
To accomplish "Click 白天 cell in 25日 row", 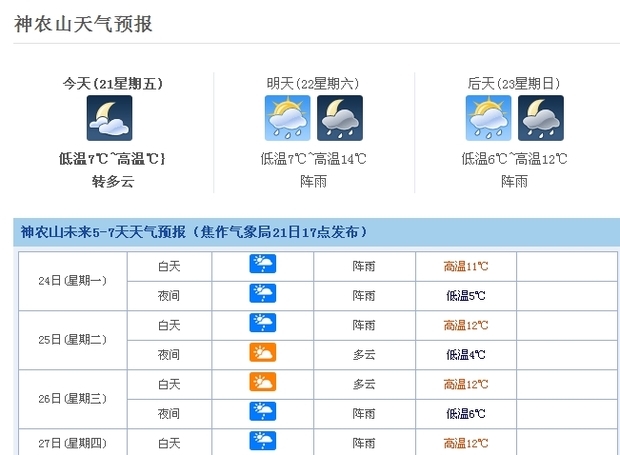I will (x=169, y=325).
